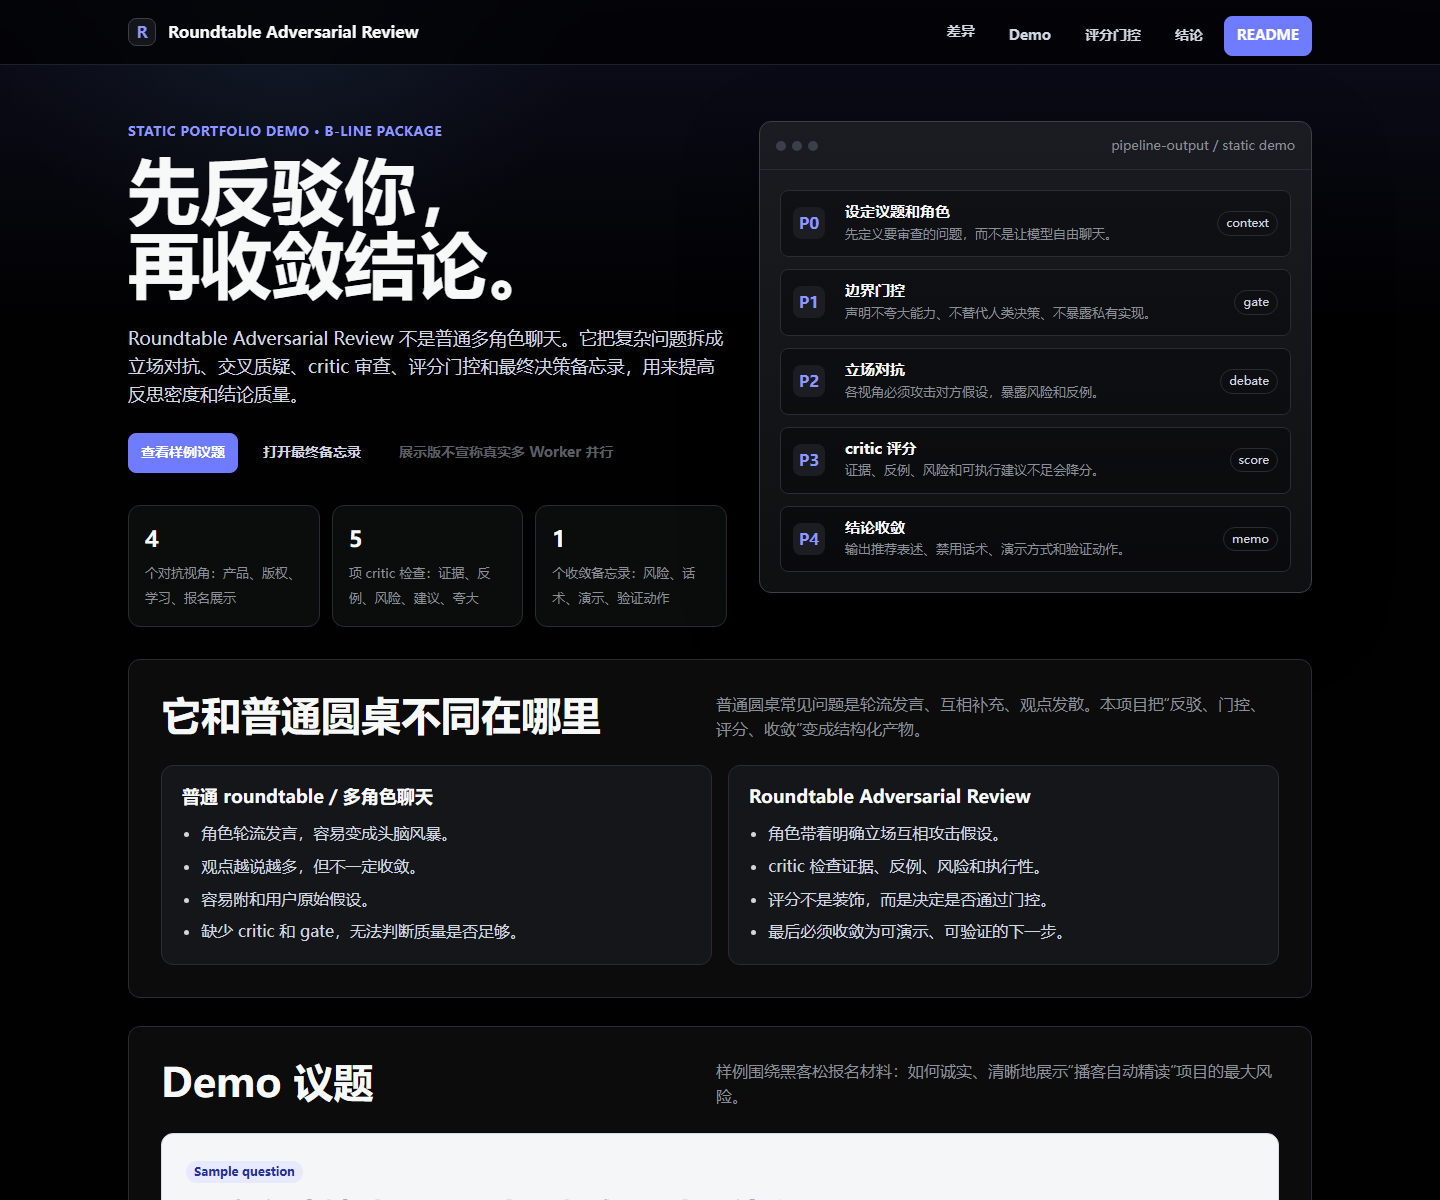This screenshot has height=1200, width=1440.
Task: Click bullet 评分不是装饰
Action: point(912,900)
